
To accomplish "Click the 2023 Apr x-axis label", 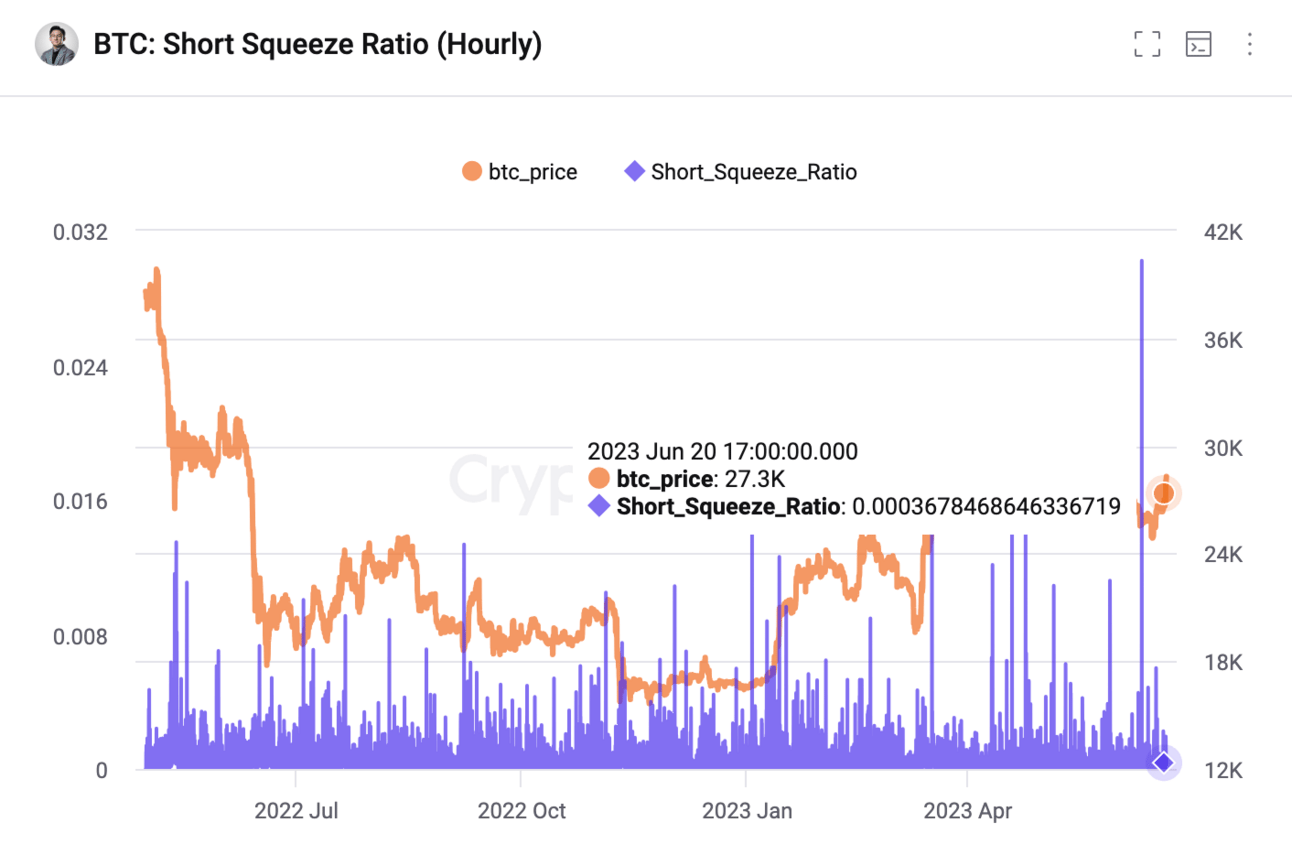I will click(x=967, y=810).
